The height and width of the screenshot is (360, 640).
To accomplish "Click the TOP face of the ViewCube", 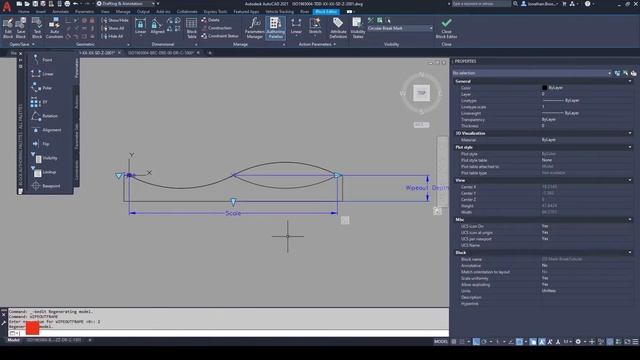I will (x=421, y=93).
